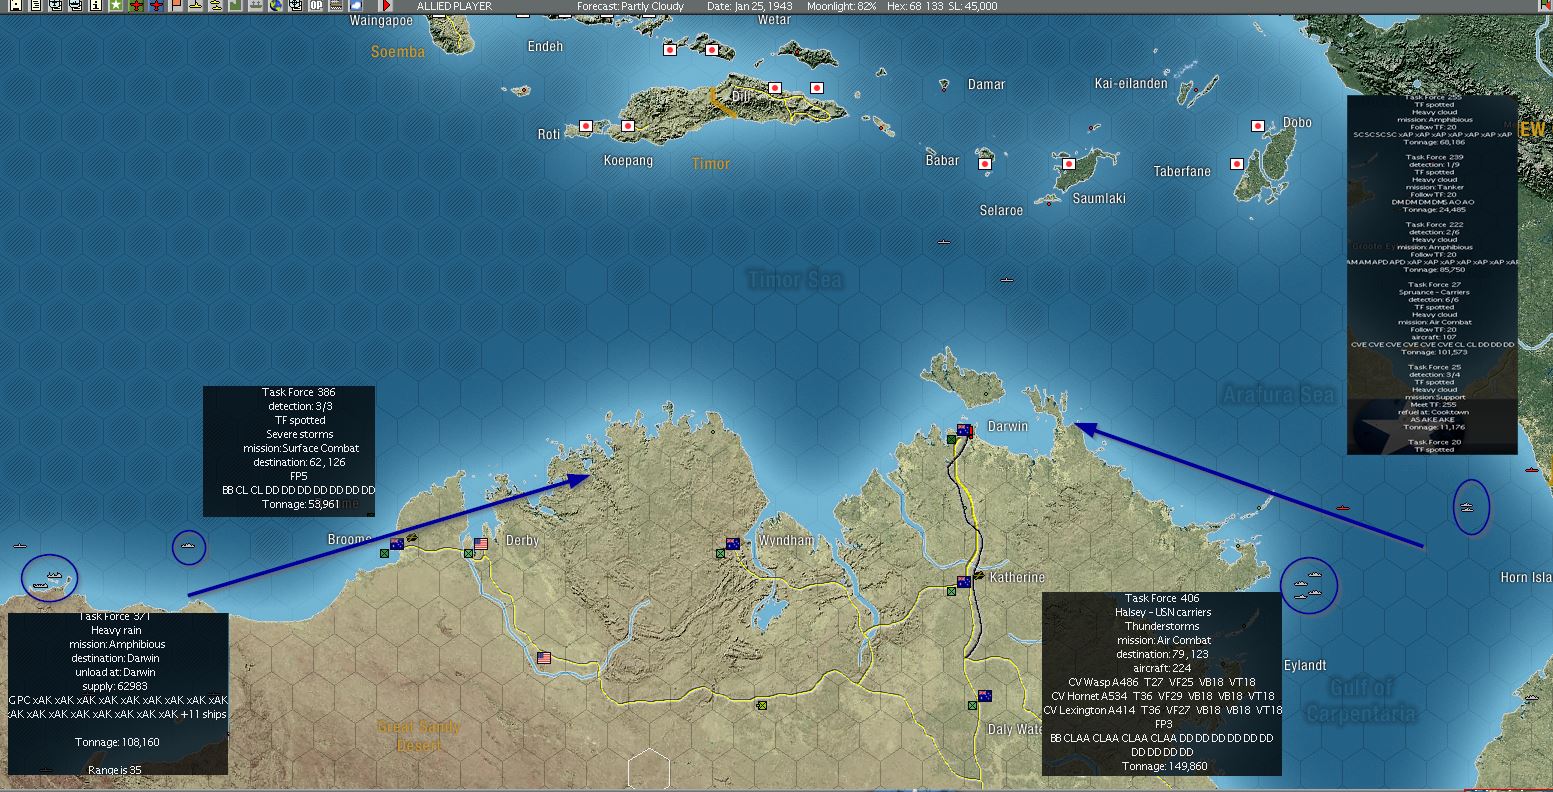The image size is (1553, 792).
Task: Click the 'Timor Sea' map label
Action: [x=795, y=280]
